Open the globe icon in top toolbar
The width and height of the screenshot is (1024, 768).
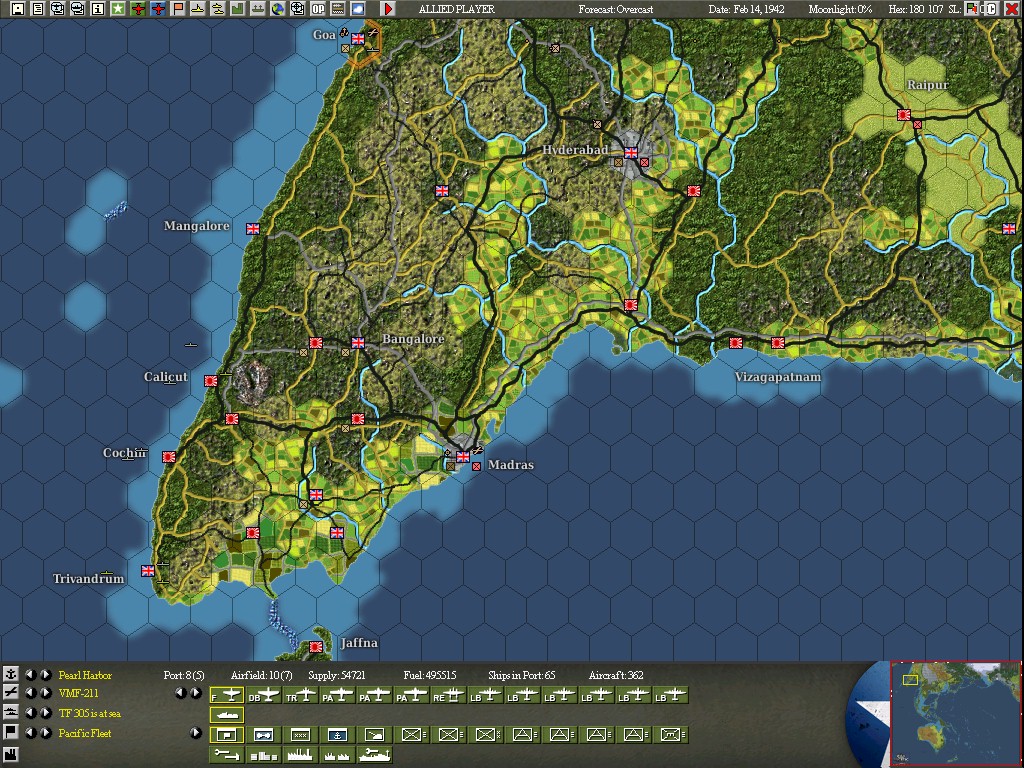(278, 8)
